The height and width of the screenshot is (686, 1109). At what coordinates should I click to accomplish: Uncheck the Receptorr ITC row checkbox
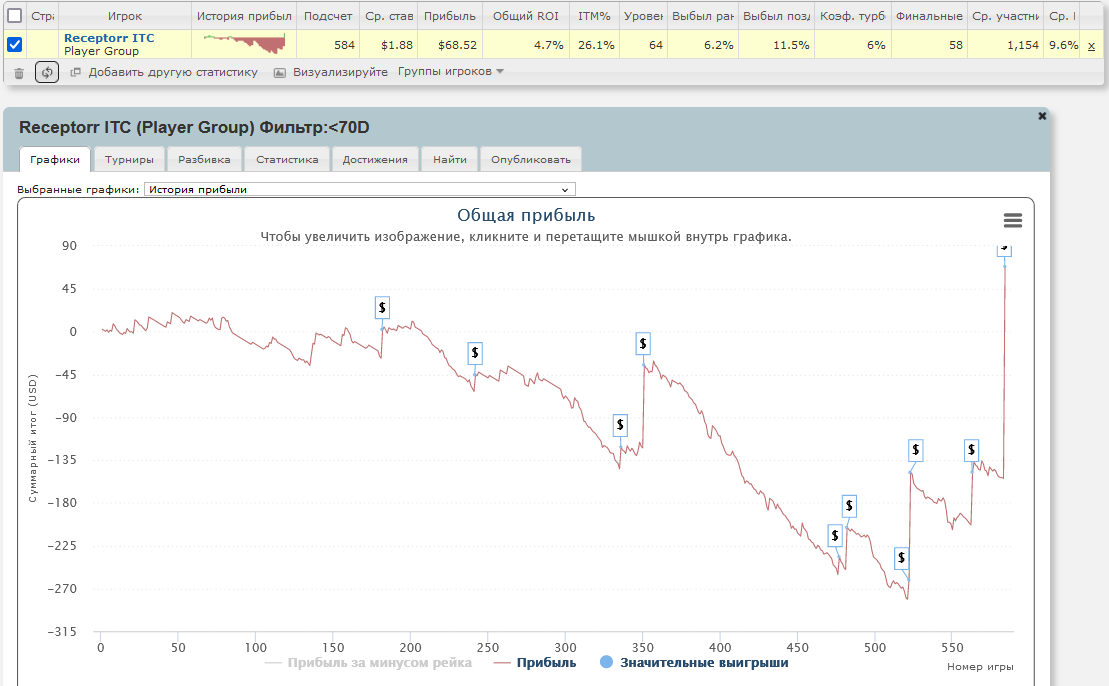pos(14,45)
